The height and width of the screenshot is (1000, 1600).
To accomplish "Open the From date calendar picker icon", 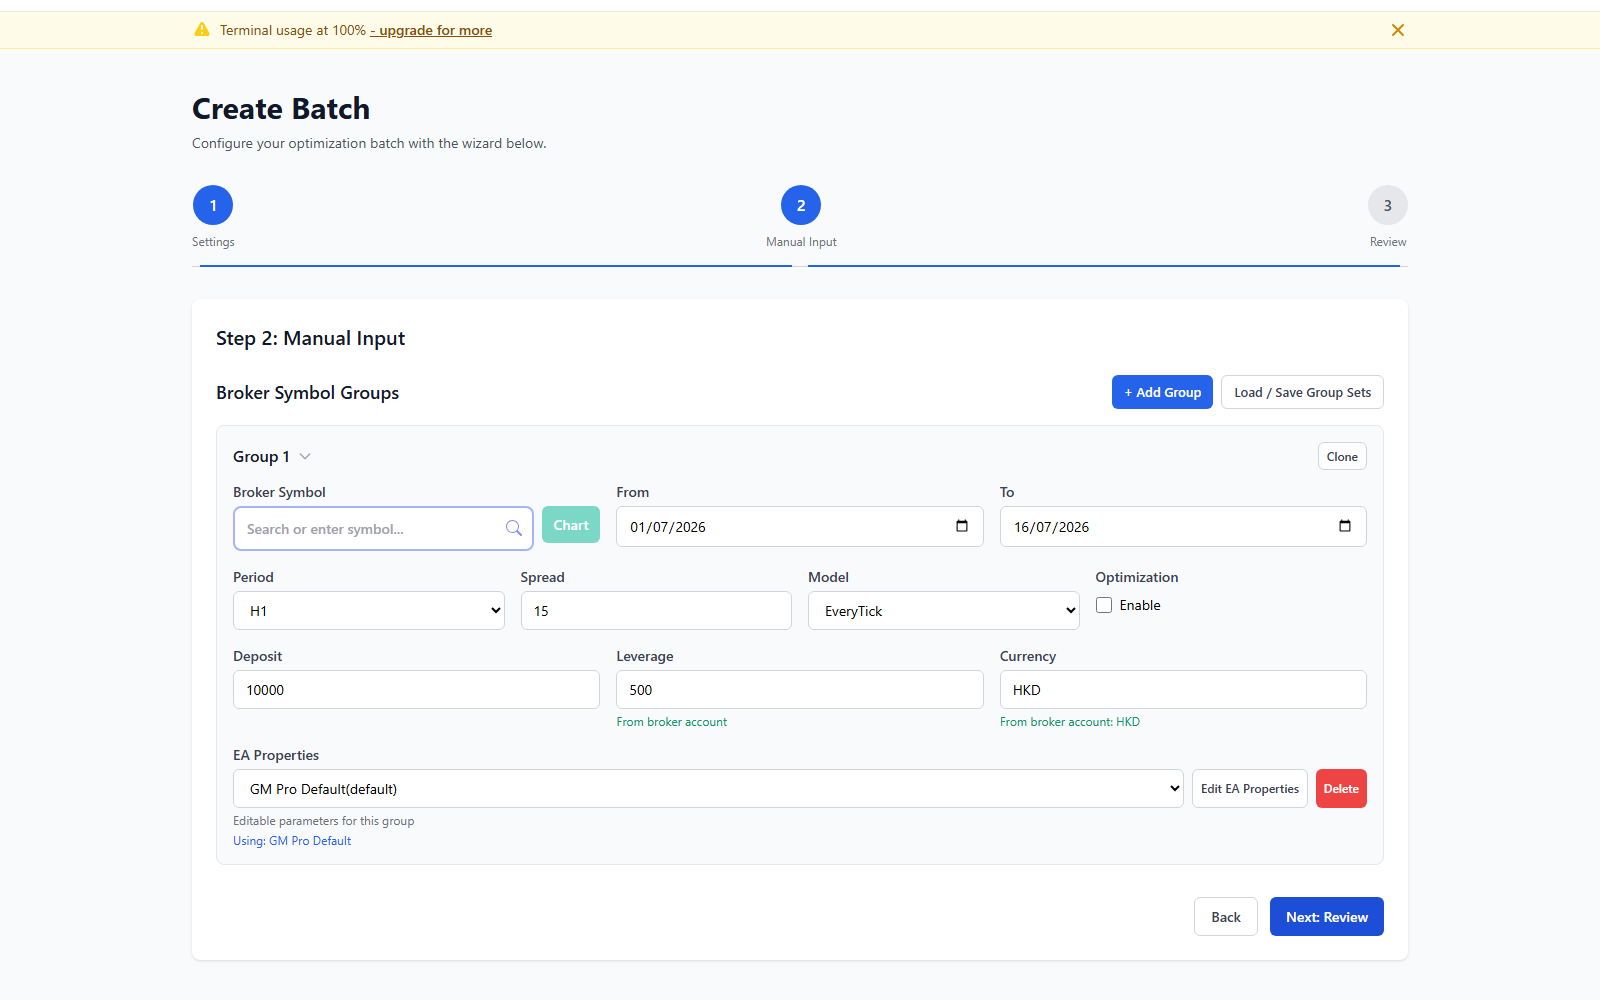I will coord(962,526).
